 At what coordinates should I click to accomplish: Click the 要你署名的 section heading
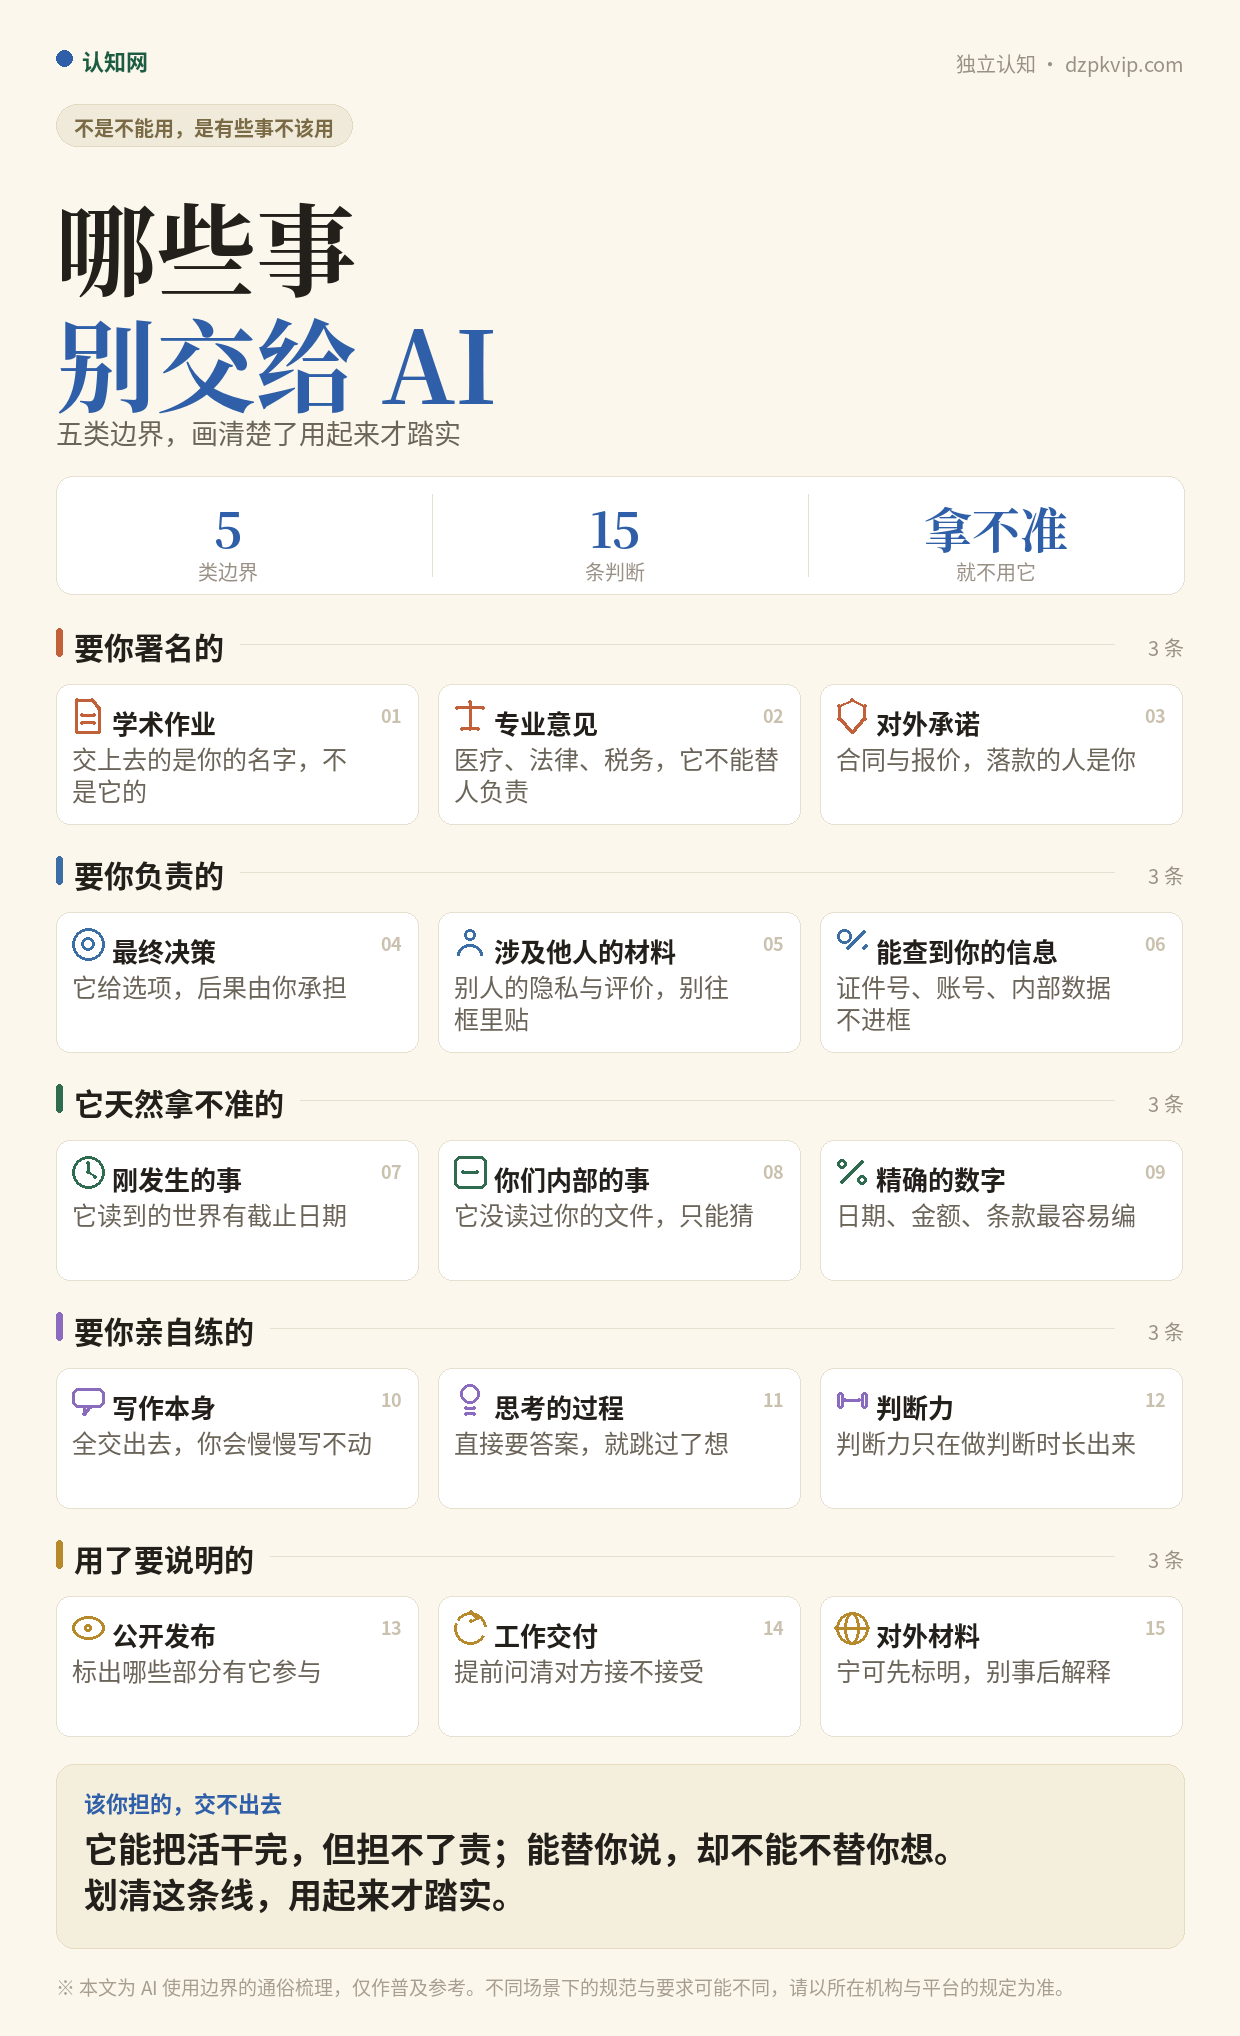coord(149,648)
